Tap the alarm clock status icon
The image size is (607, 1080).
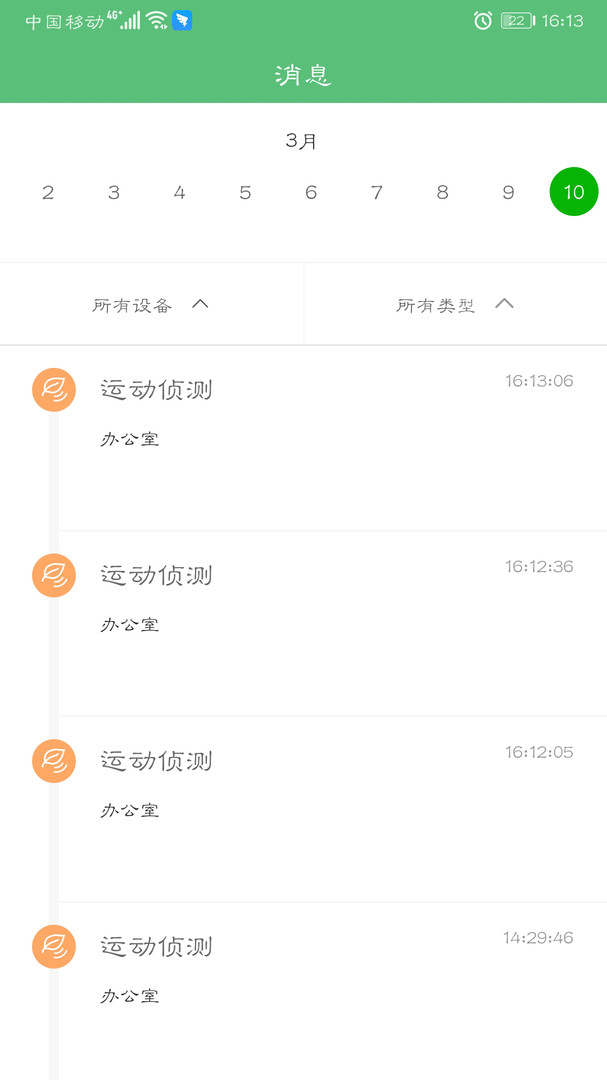click(483, 20)
